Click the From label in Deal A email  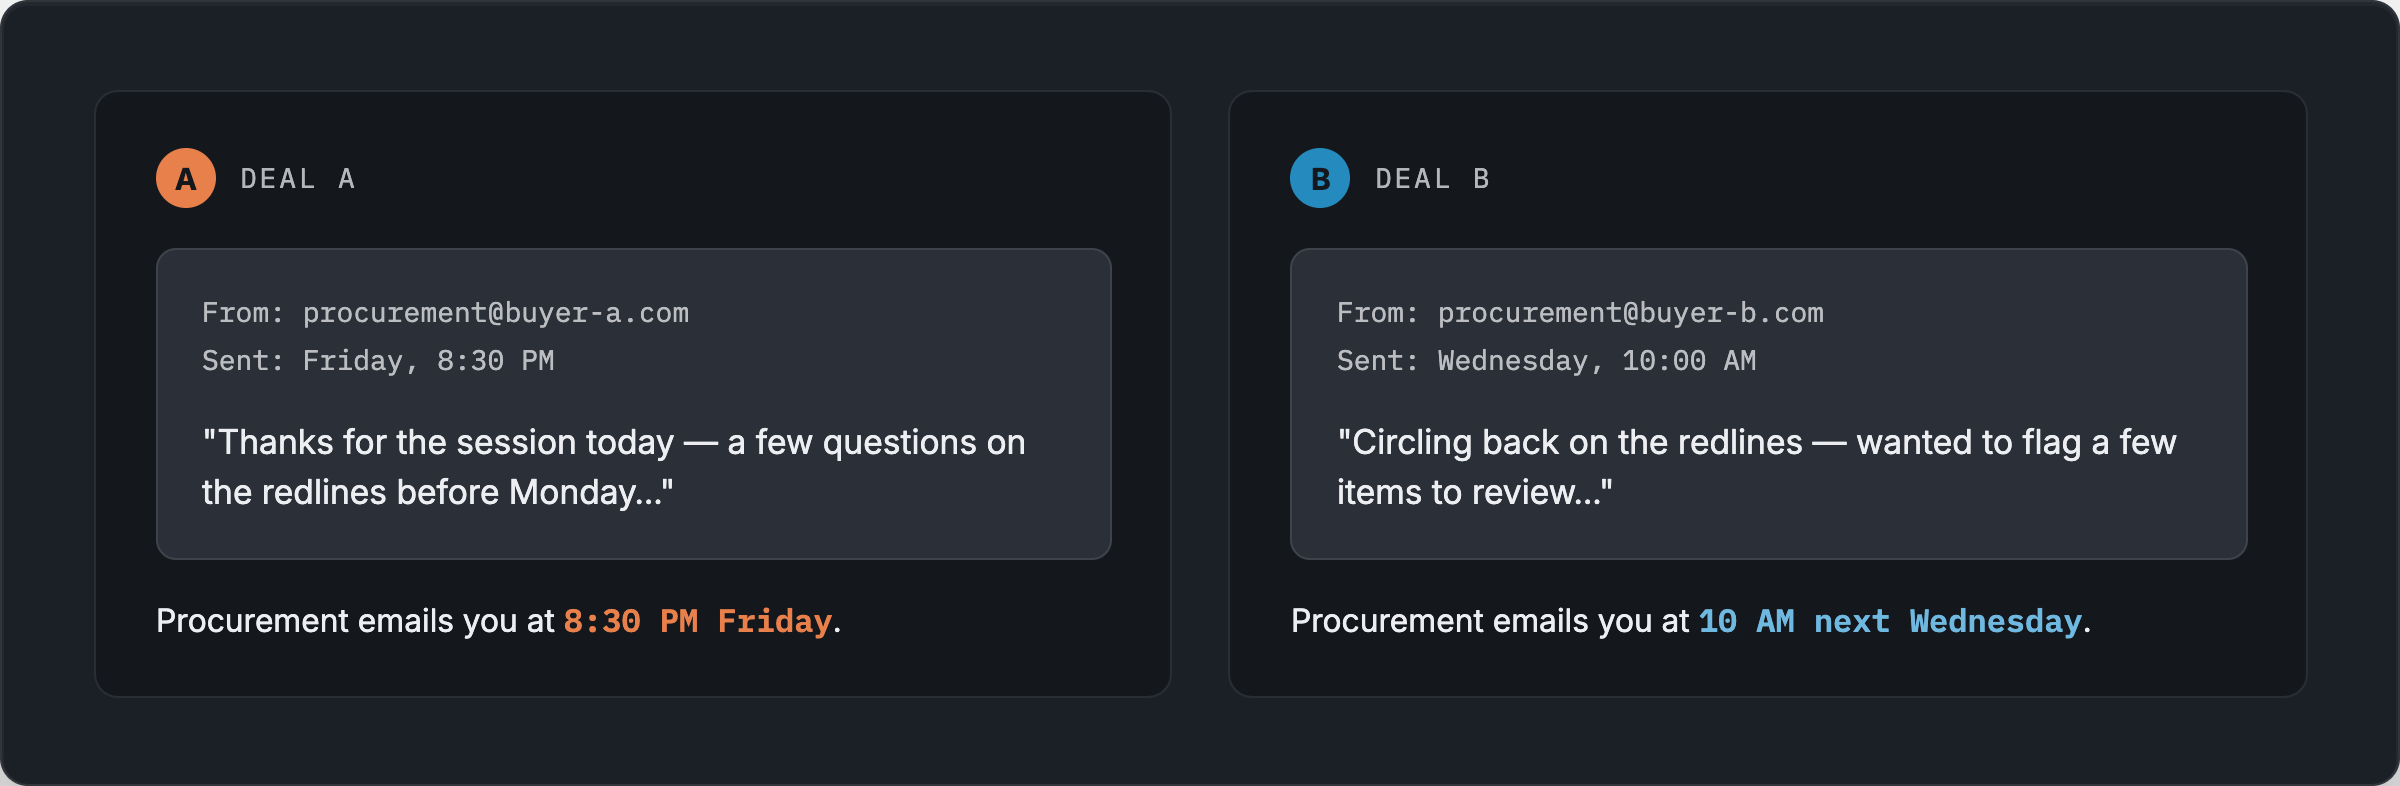(x=243, y=313)
